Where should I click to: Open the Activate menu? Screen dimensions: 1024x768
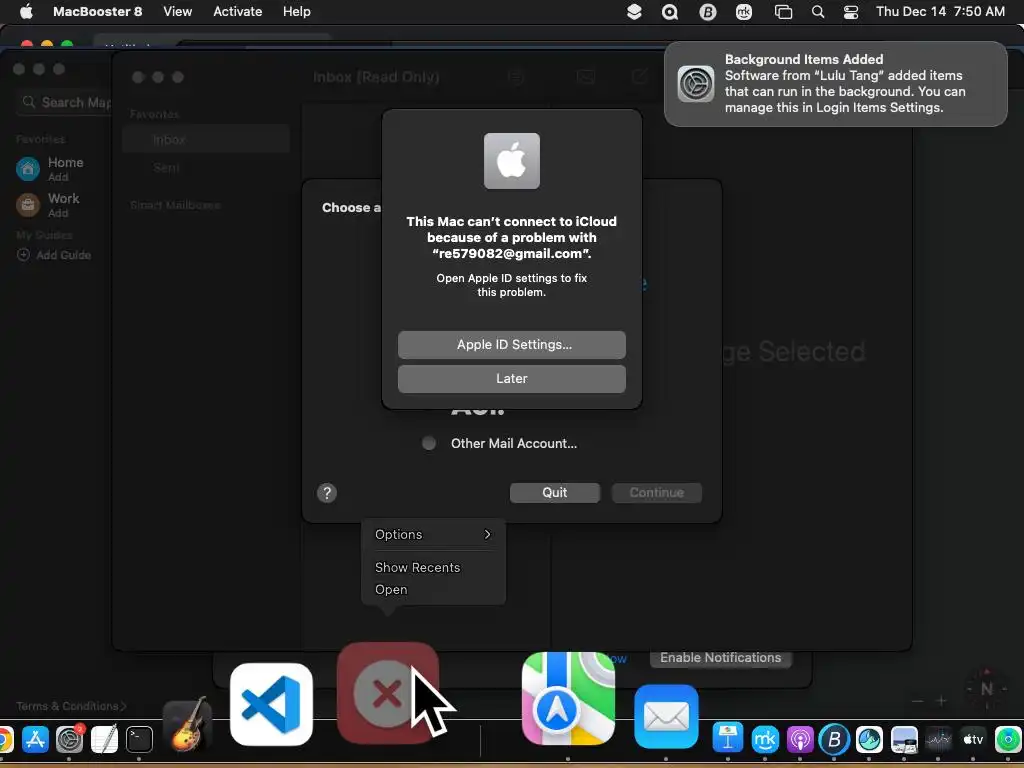[x=238, y=12]
